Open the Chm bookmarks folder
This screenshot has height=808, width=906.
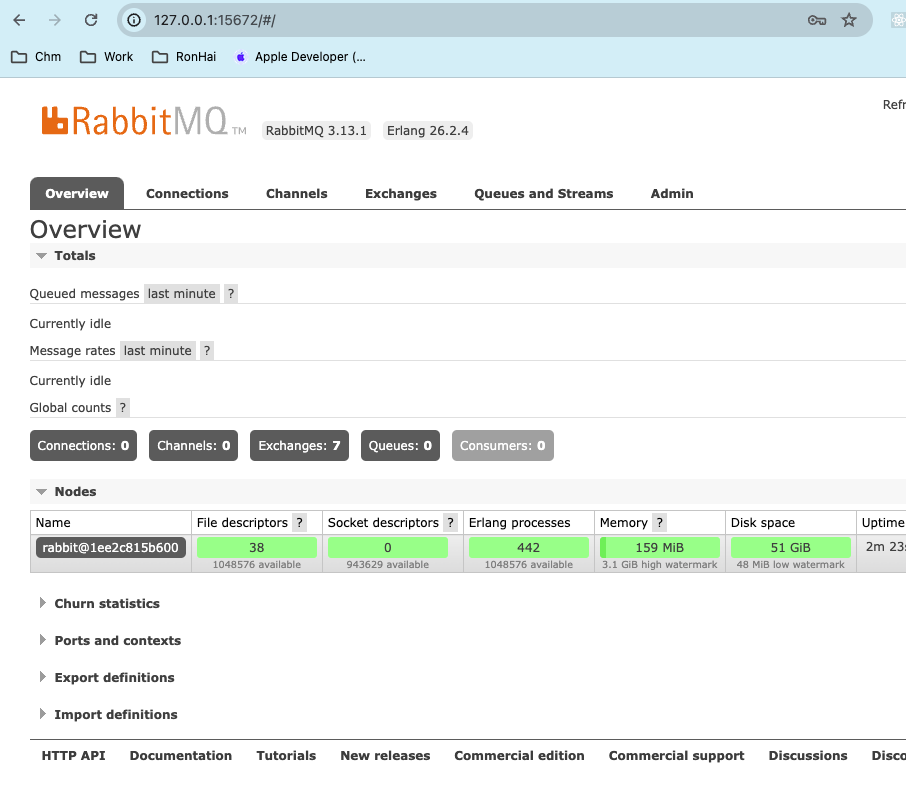36,57
